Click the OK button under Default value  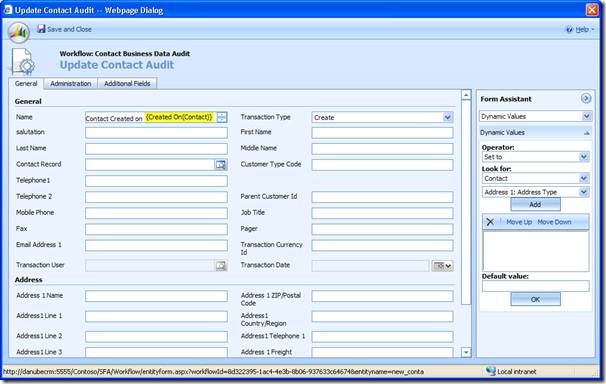pyautogui.click(x=535, y=299)
